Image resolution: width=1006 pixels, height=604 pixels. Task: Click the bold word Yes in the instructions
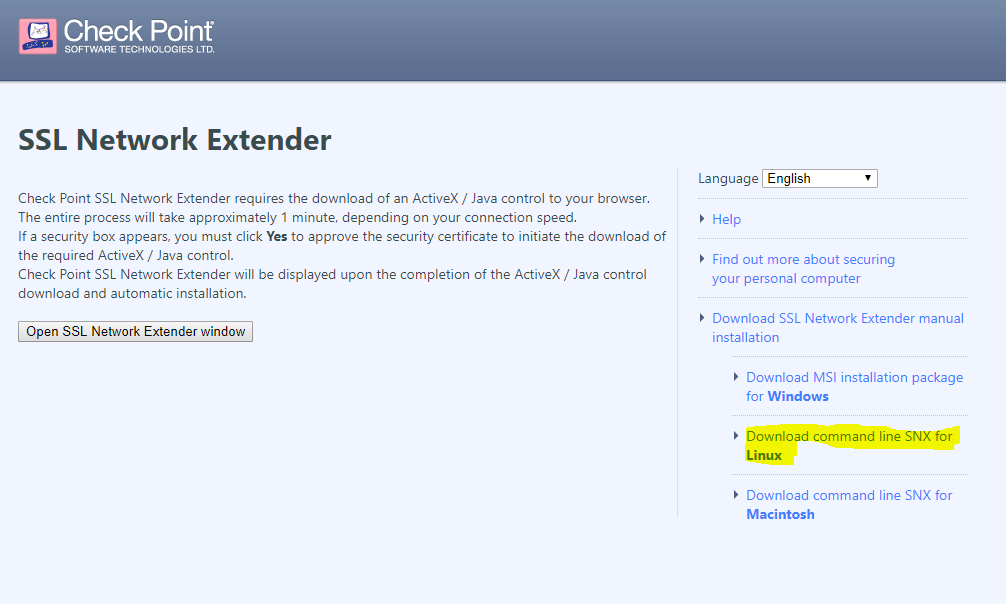pyautogui.click(x=277, y=236)
